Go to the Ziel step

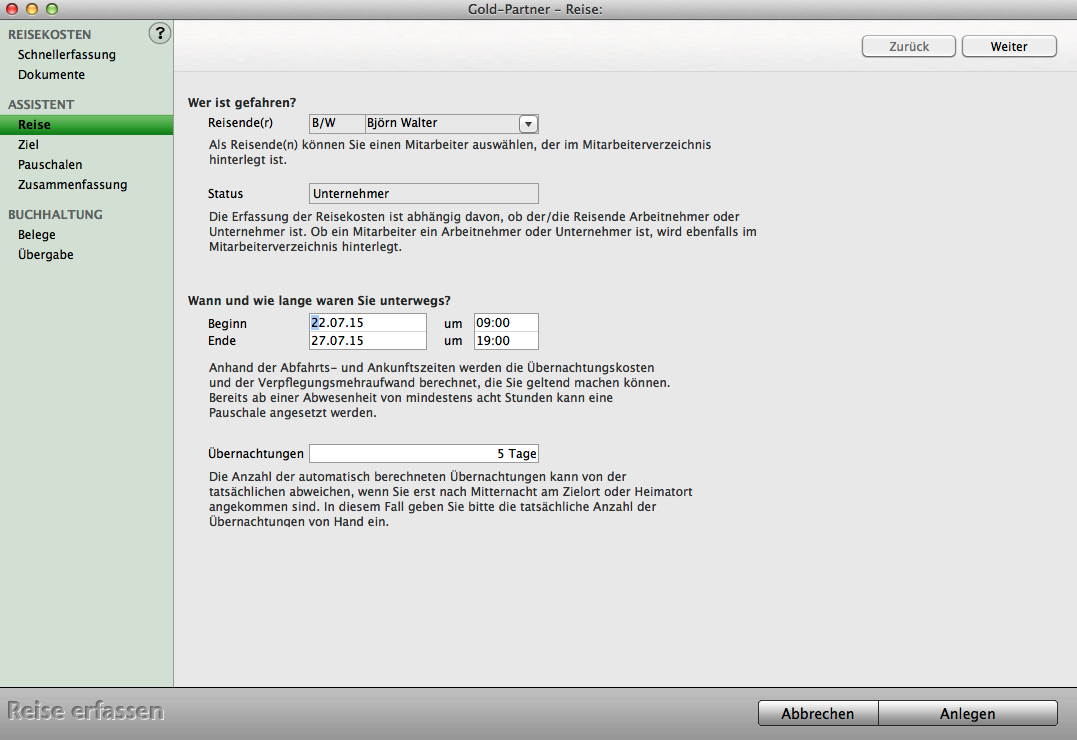click(x=28, y=145)
